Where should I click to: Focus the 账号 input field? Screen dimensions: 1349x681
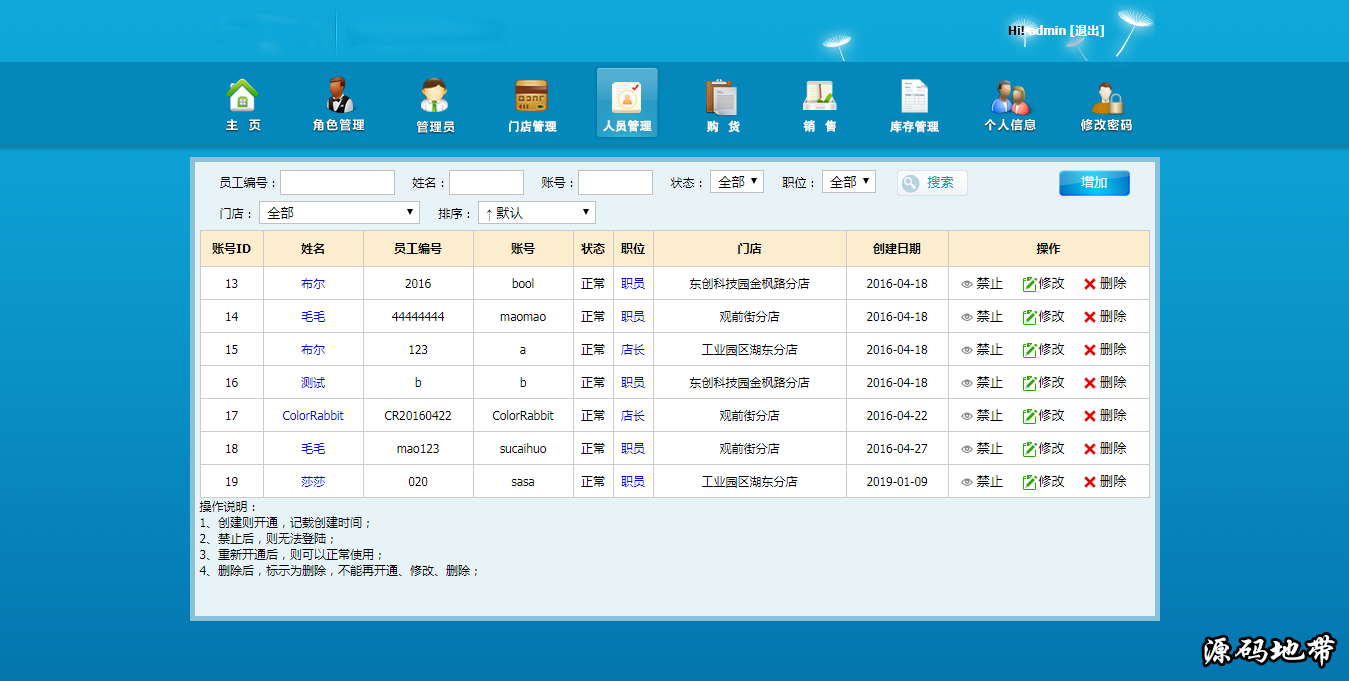[615, 182]
